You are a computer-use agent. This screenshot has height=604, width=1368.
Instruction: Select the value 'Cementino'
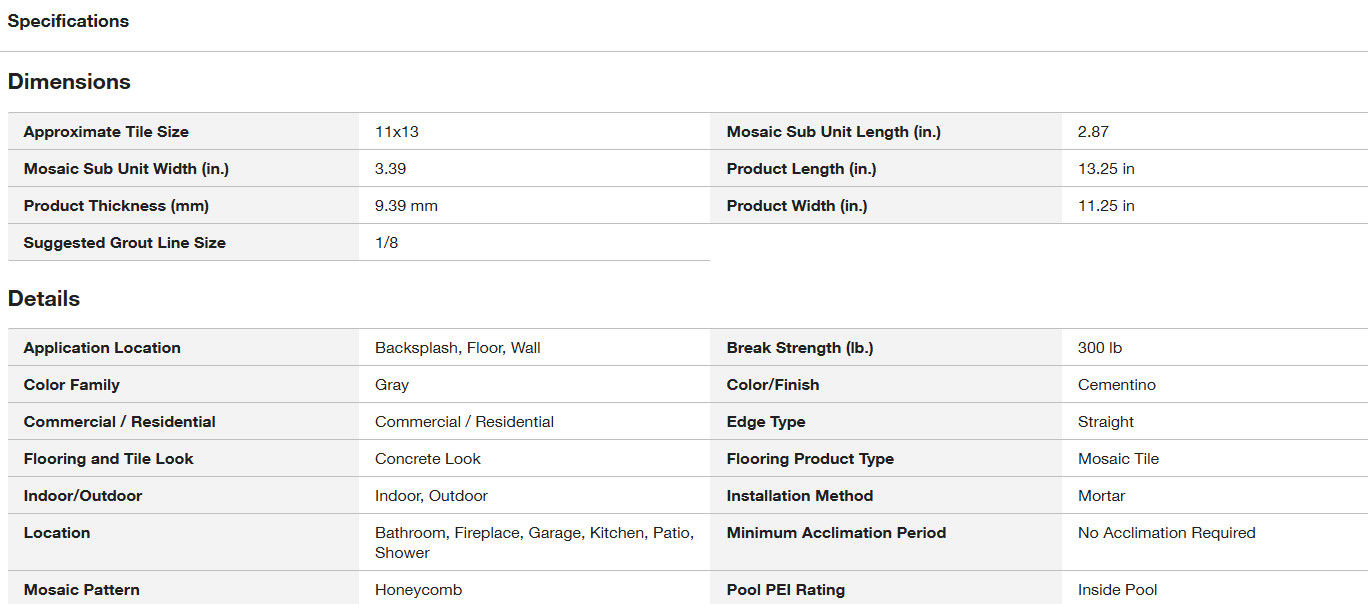click(1117, 385)
